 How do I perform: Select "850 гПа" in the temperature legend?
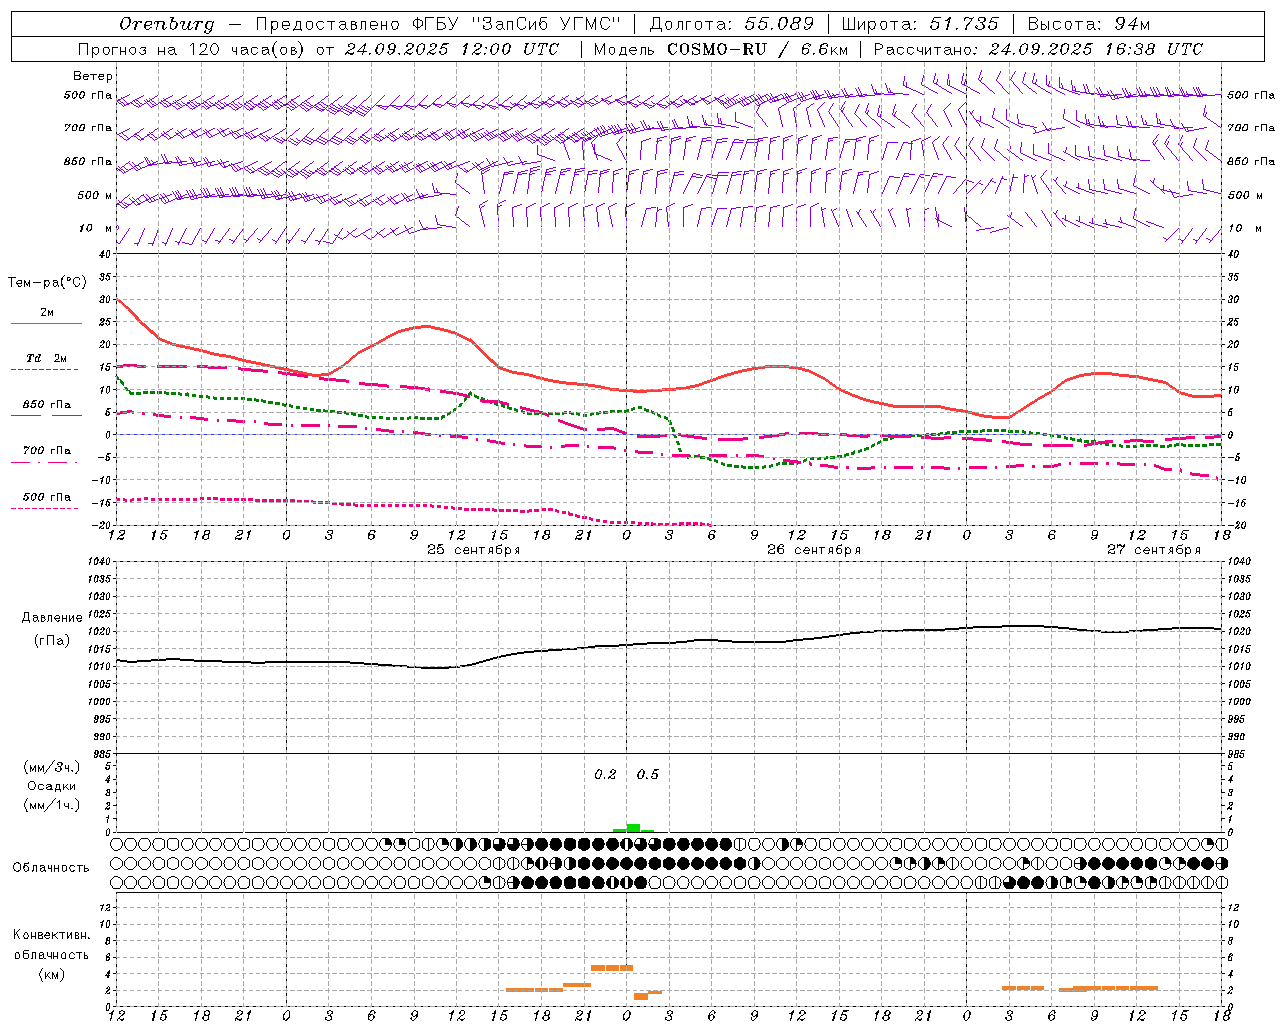46,405
